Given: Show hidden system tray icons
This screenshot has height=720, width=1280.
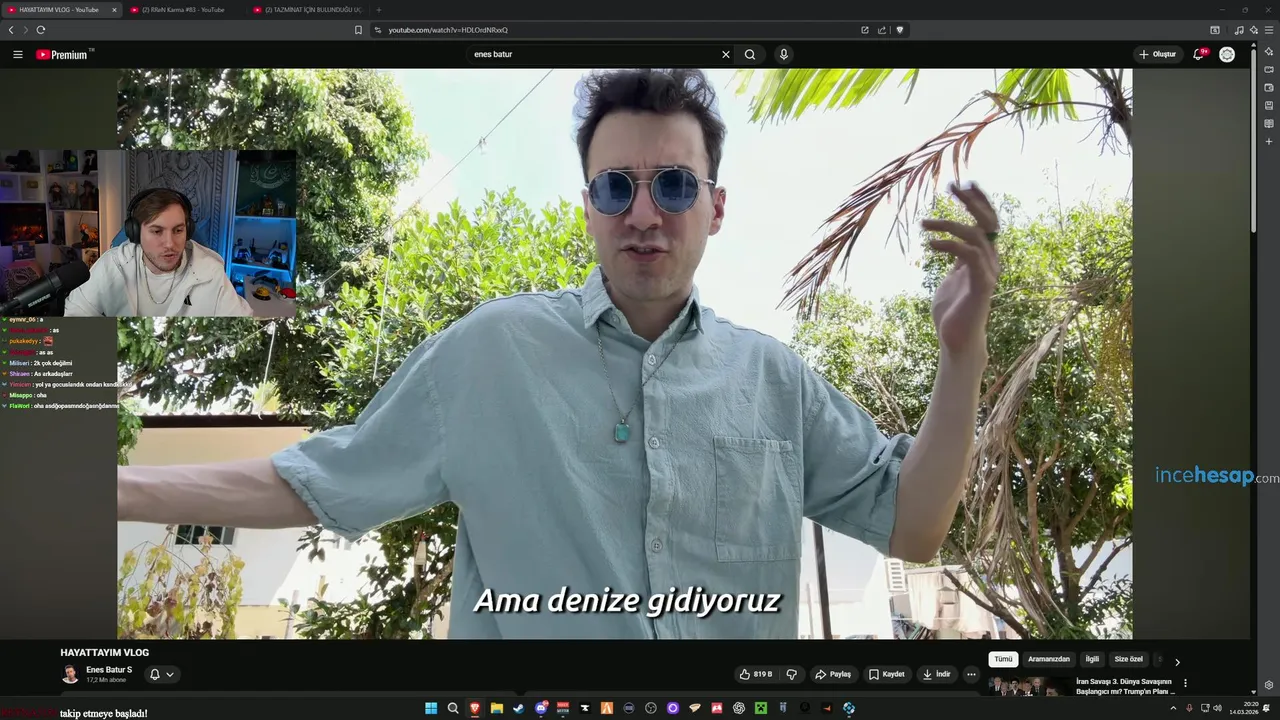Looking at the screenshot, I should pos(1173,708).
